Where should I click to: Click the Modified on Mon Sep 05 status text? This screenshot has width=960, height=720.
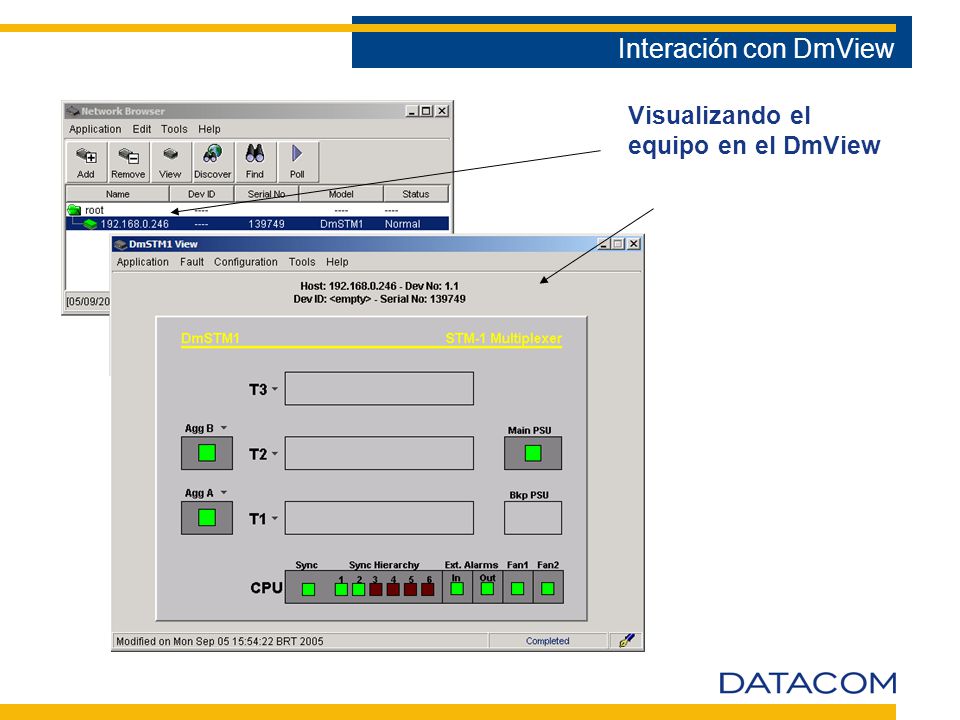click(x=220, y=641)
